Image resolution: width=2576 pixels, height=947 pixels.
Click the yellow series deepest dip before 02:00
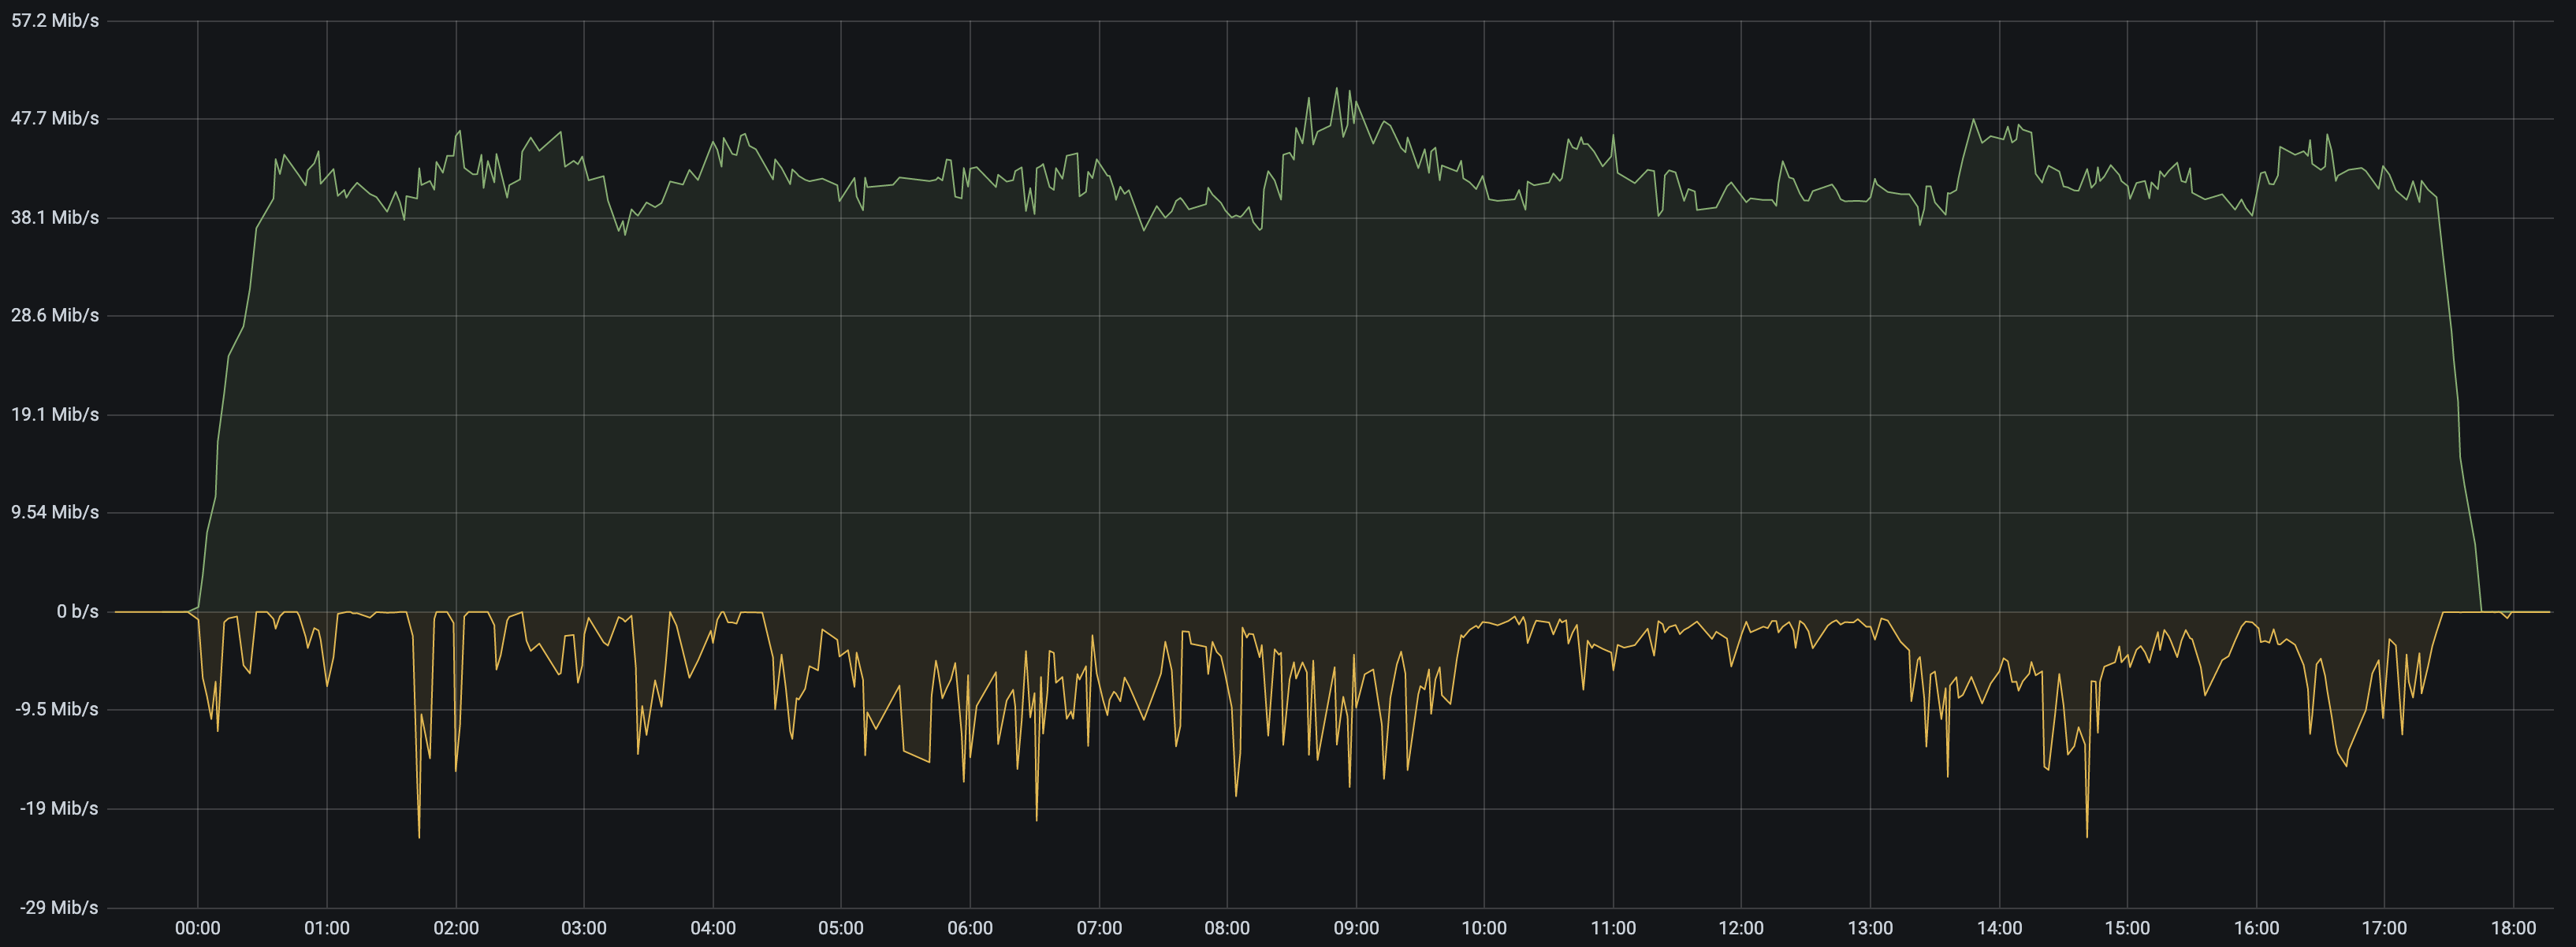click(x=418, y=836)
